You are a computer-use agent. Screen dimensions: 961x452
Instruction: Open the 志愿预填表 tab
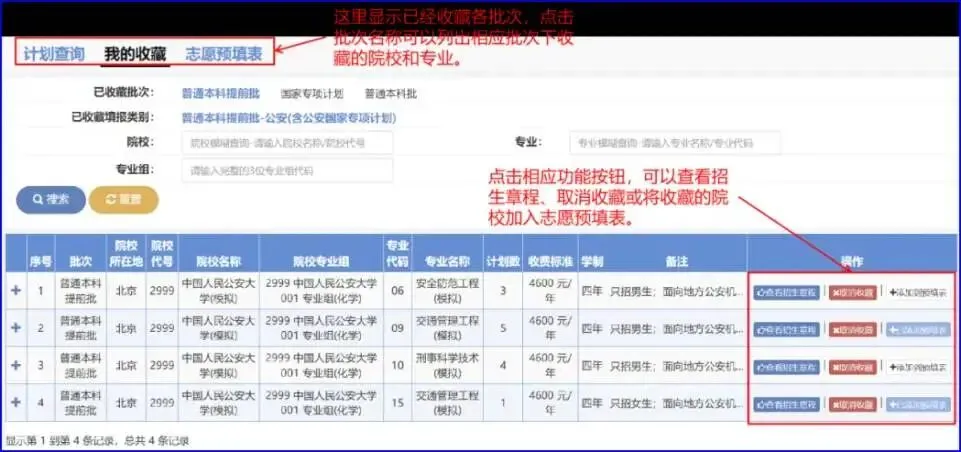[224, 54]
